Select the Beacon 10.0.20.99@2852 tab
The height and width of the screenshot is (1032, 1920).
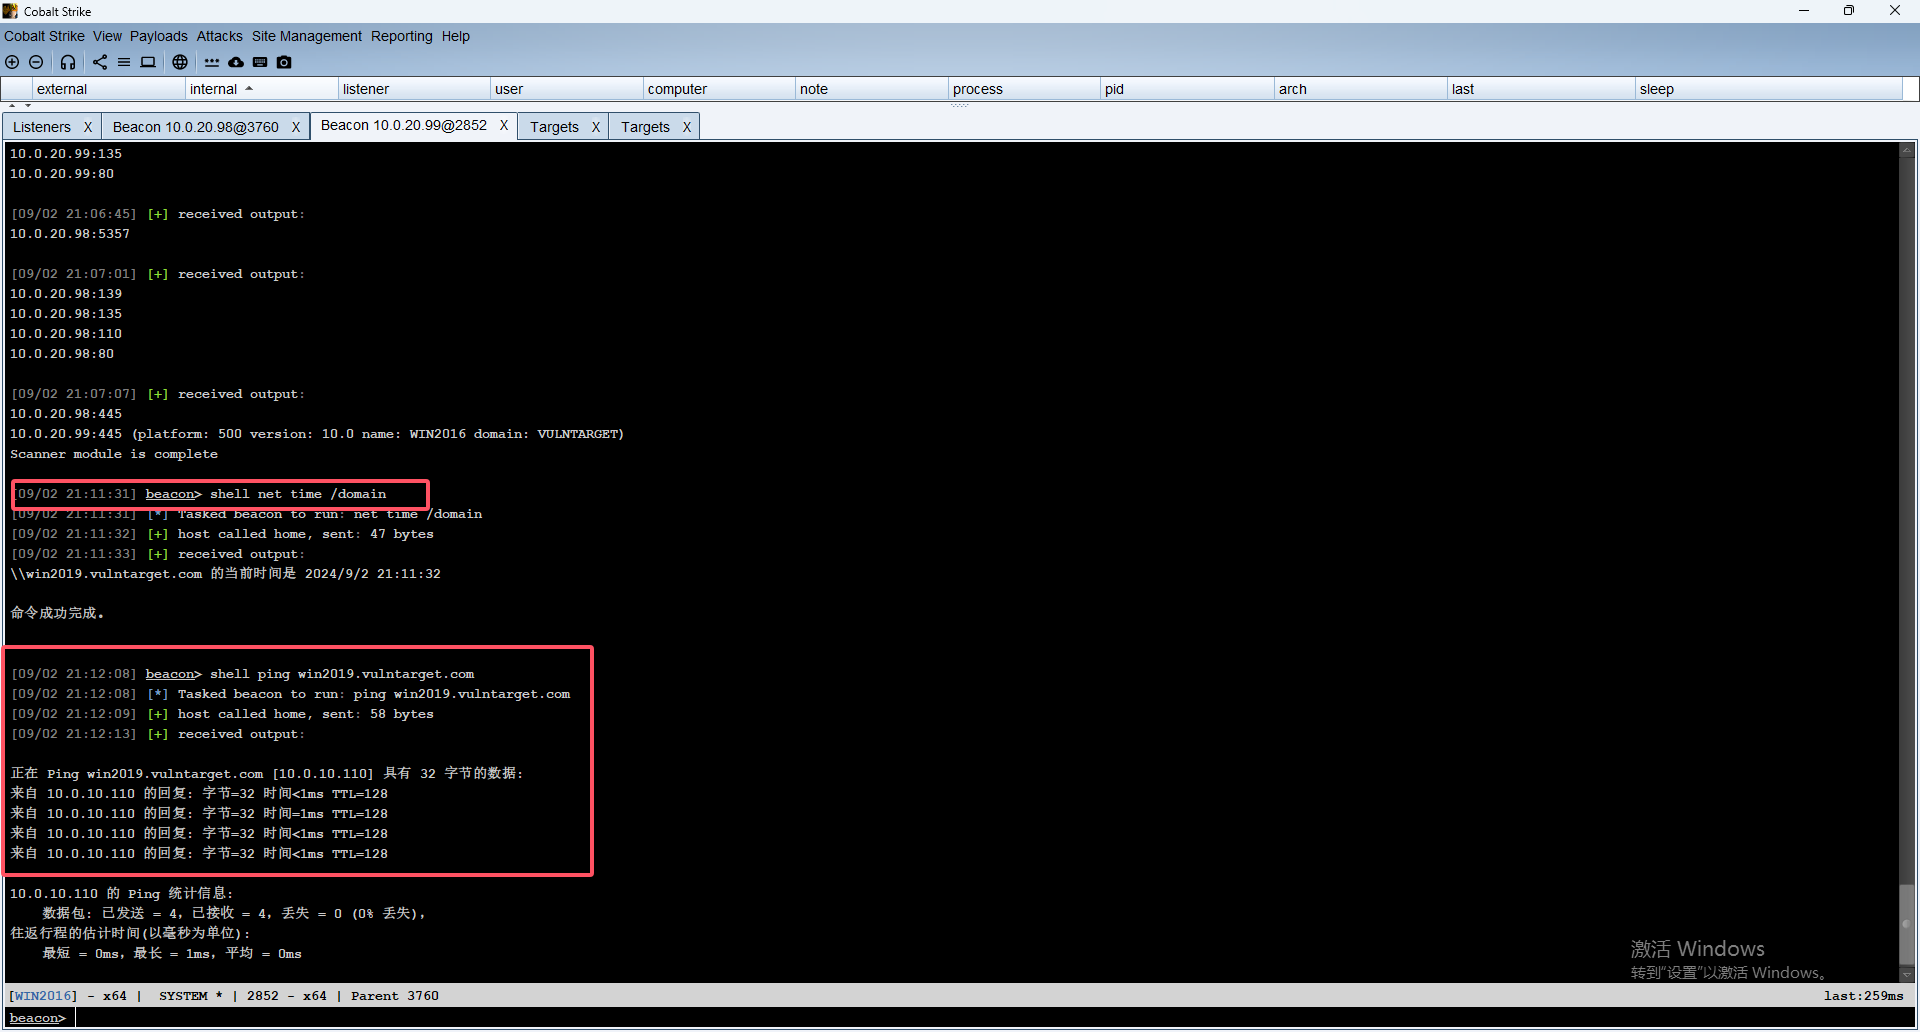click(404, 125)
